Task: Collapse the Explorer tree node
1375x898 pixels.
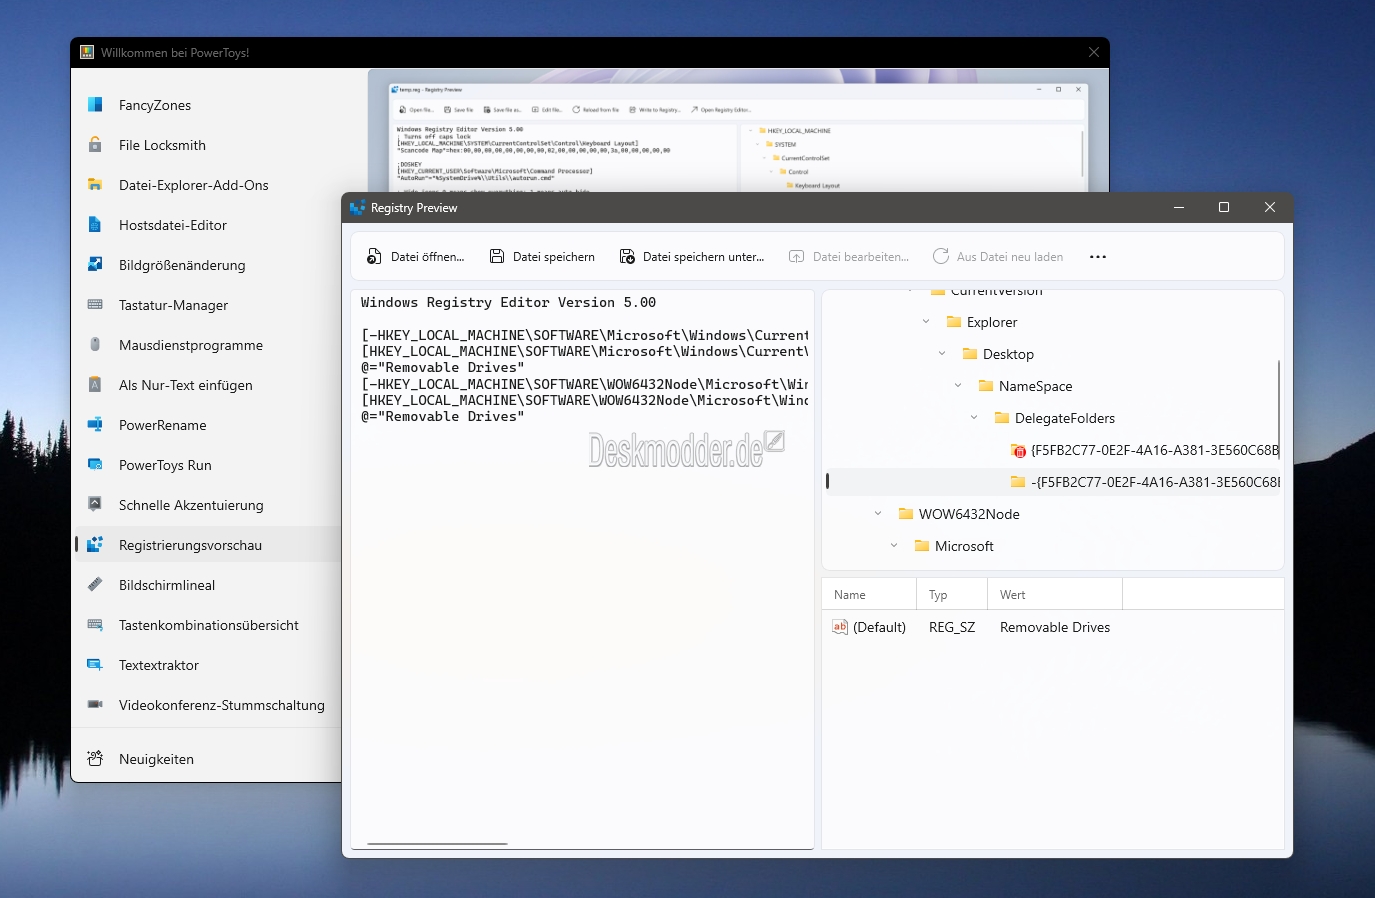Action: tap(926, 322)
